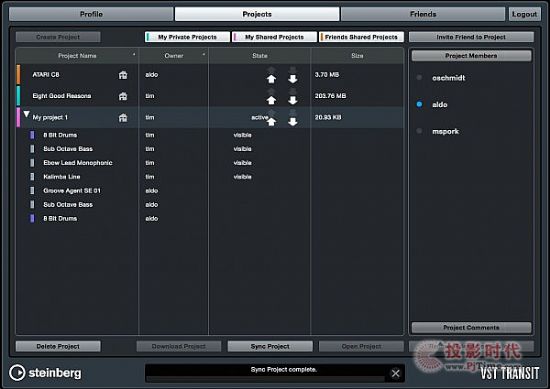Click upload arrow for ATARI C8

tap(271, 79)
